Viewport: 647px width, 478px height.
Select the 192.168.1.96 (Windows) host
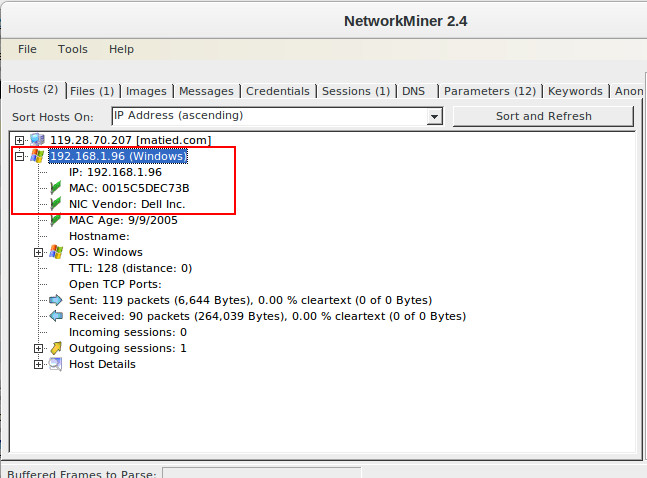(x=118, y=156)
